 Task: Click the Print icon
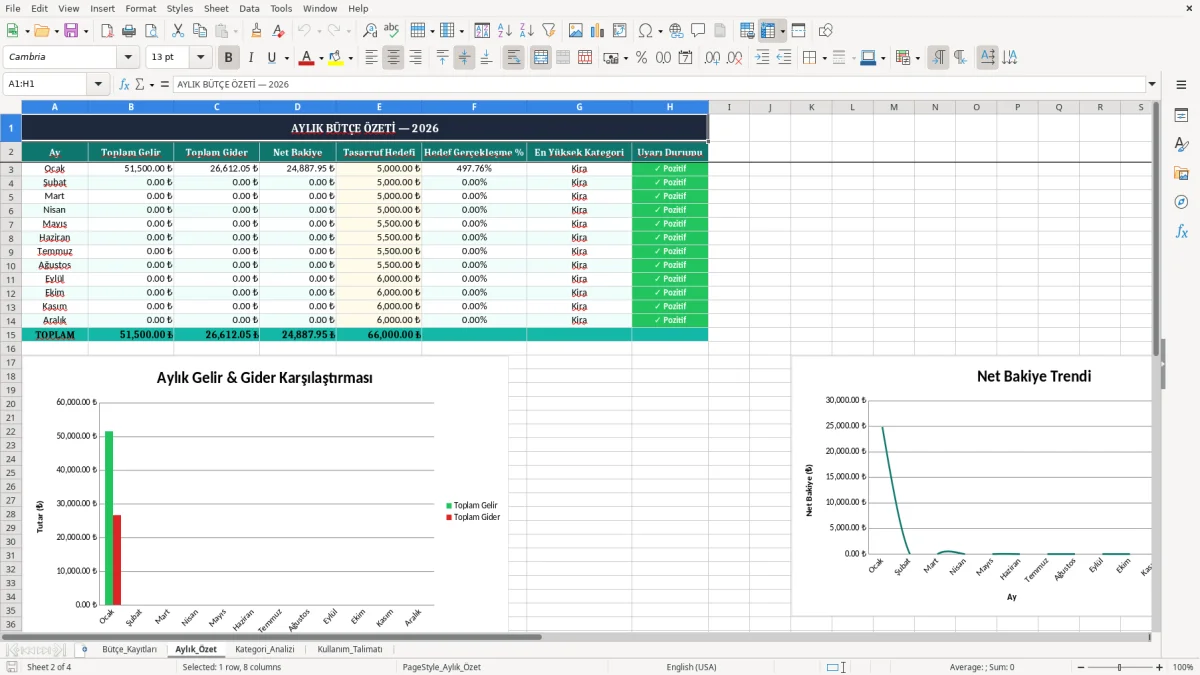[130, 31]
